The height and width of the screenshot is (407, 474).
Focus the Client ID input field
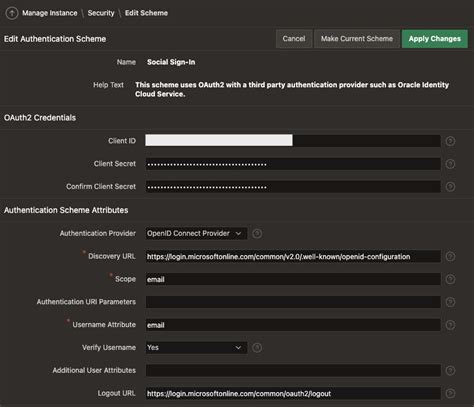pyautogui.click(x=293, y=141)
